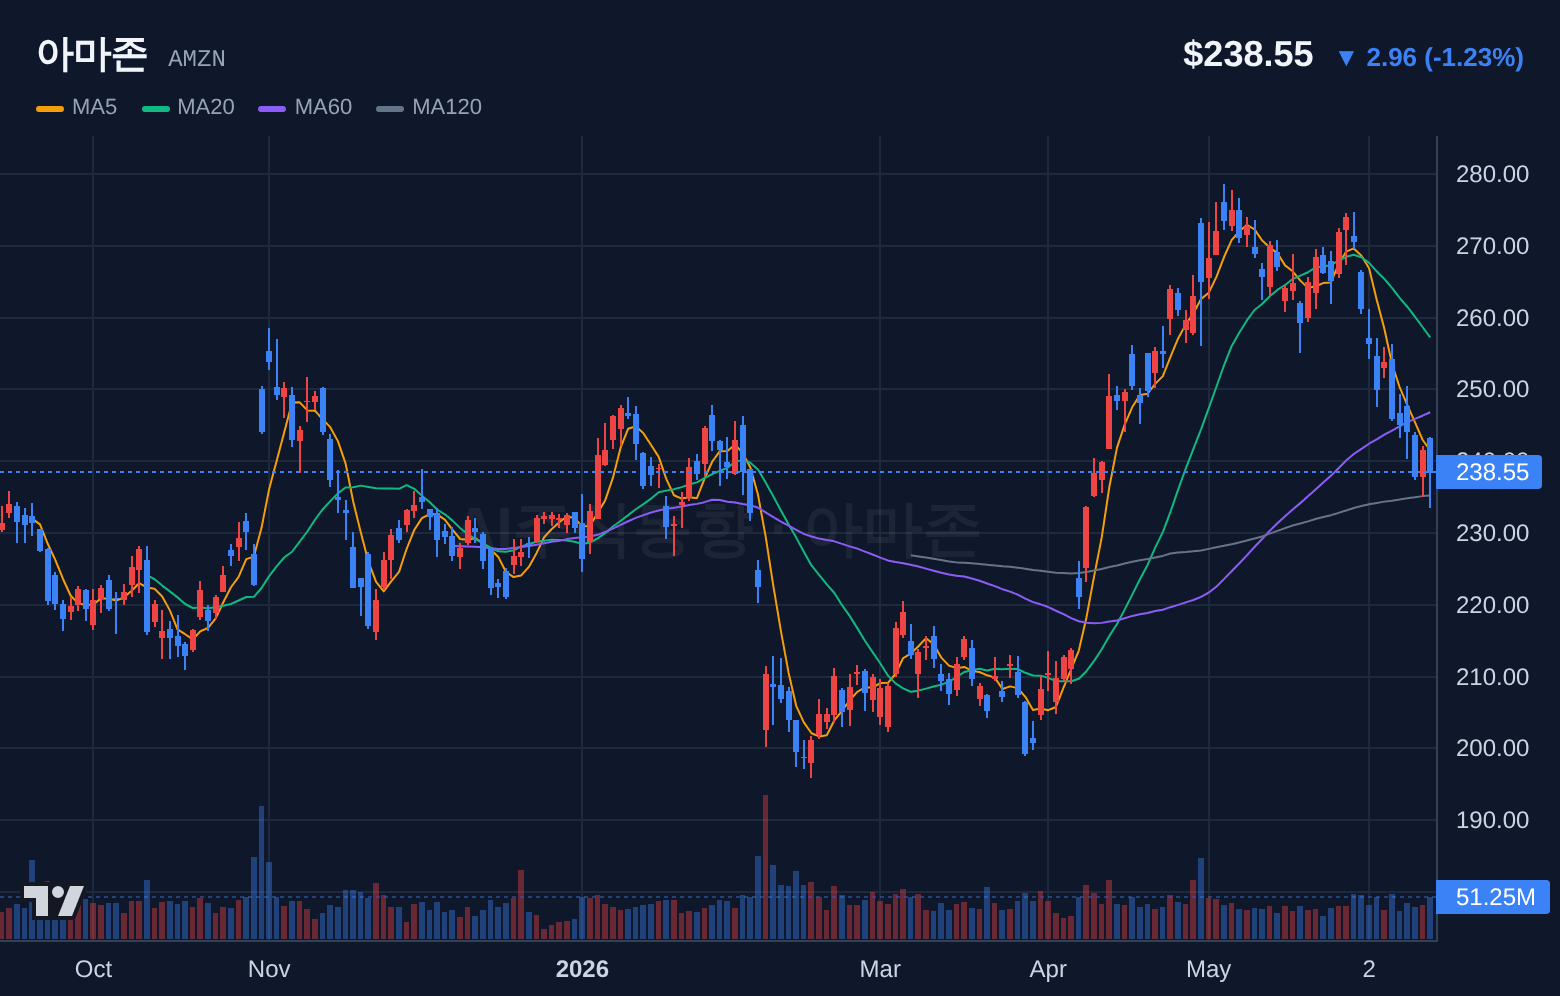
Task: Toggle the MA60 legend item
Action: pos(305,107)
